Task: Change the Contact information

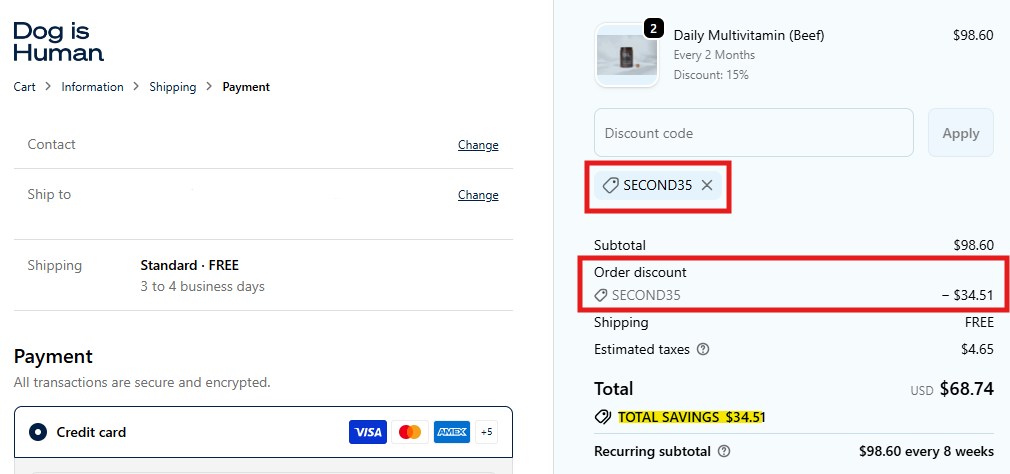Action: [478, 145]
